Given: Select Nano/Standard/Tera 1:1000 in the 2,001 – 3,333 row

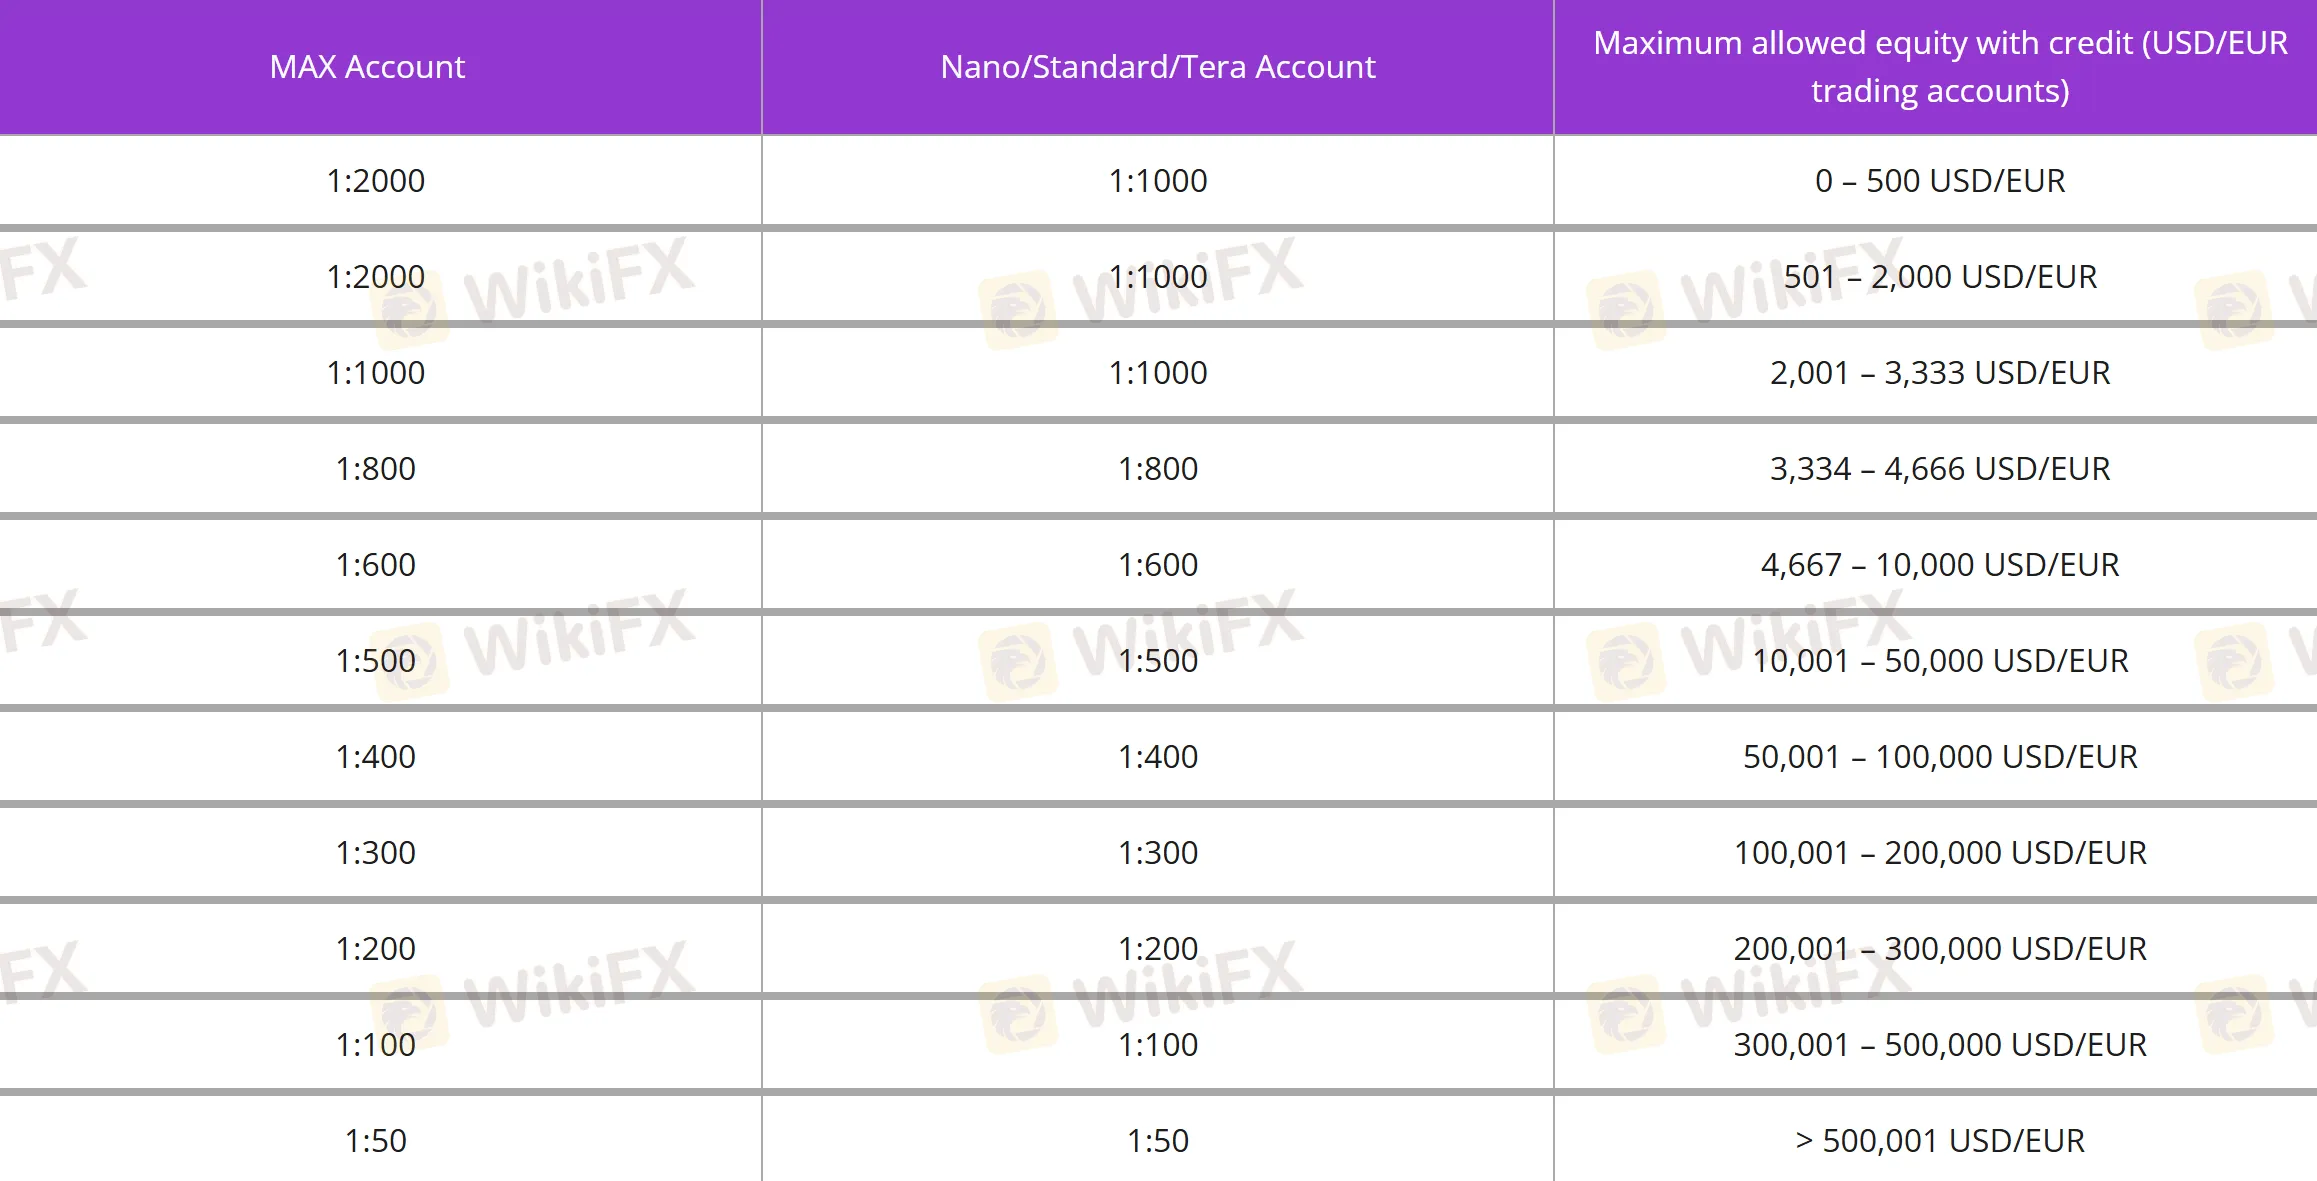Looking at the screenshot, I should [1158, 373].
